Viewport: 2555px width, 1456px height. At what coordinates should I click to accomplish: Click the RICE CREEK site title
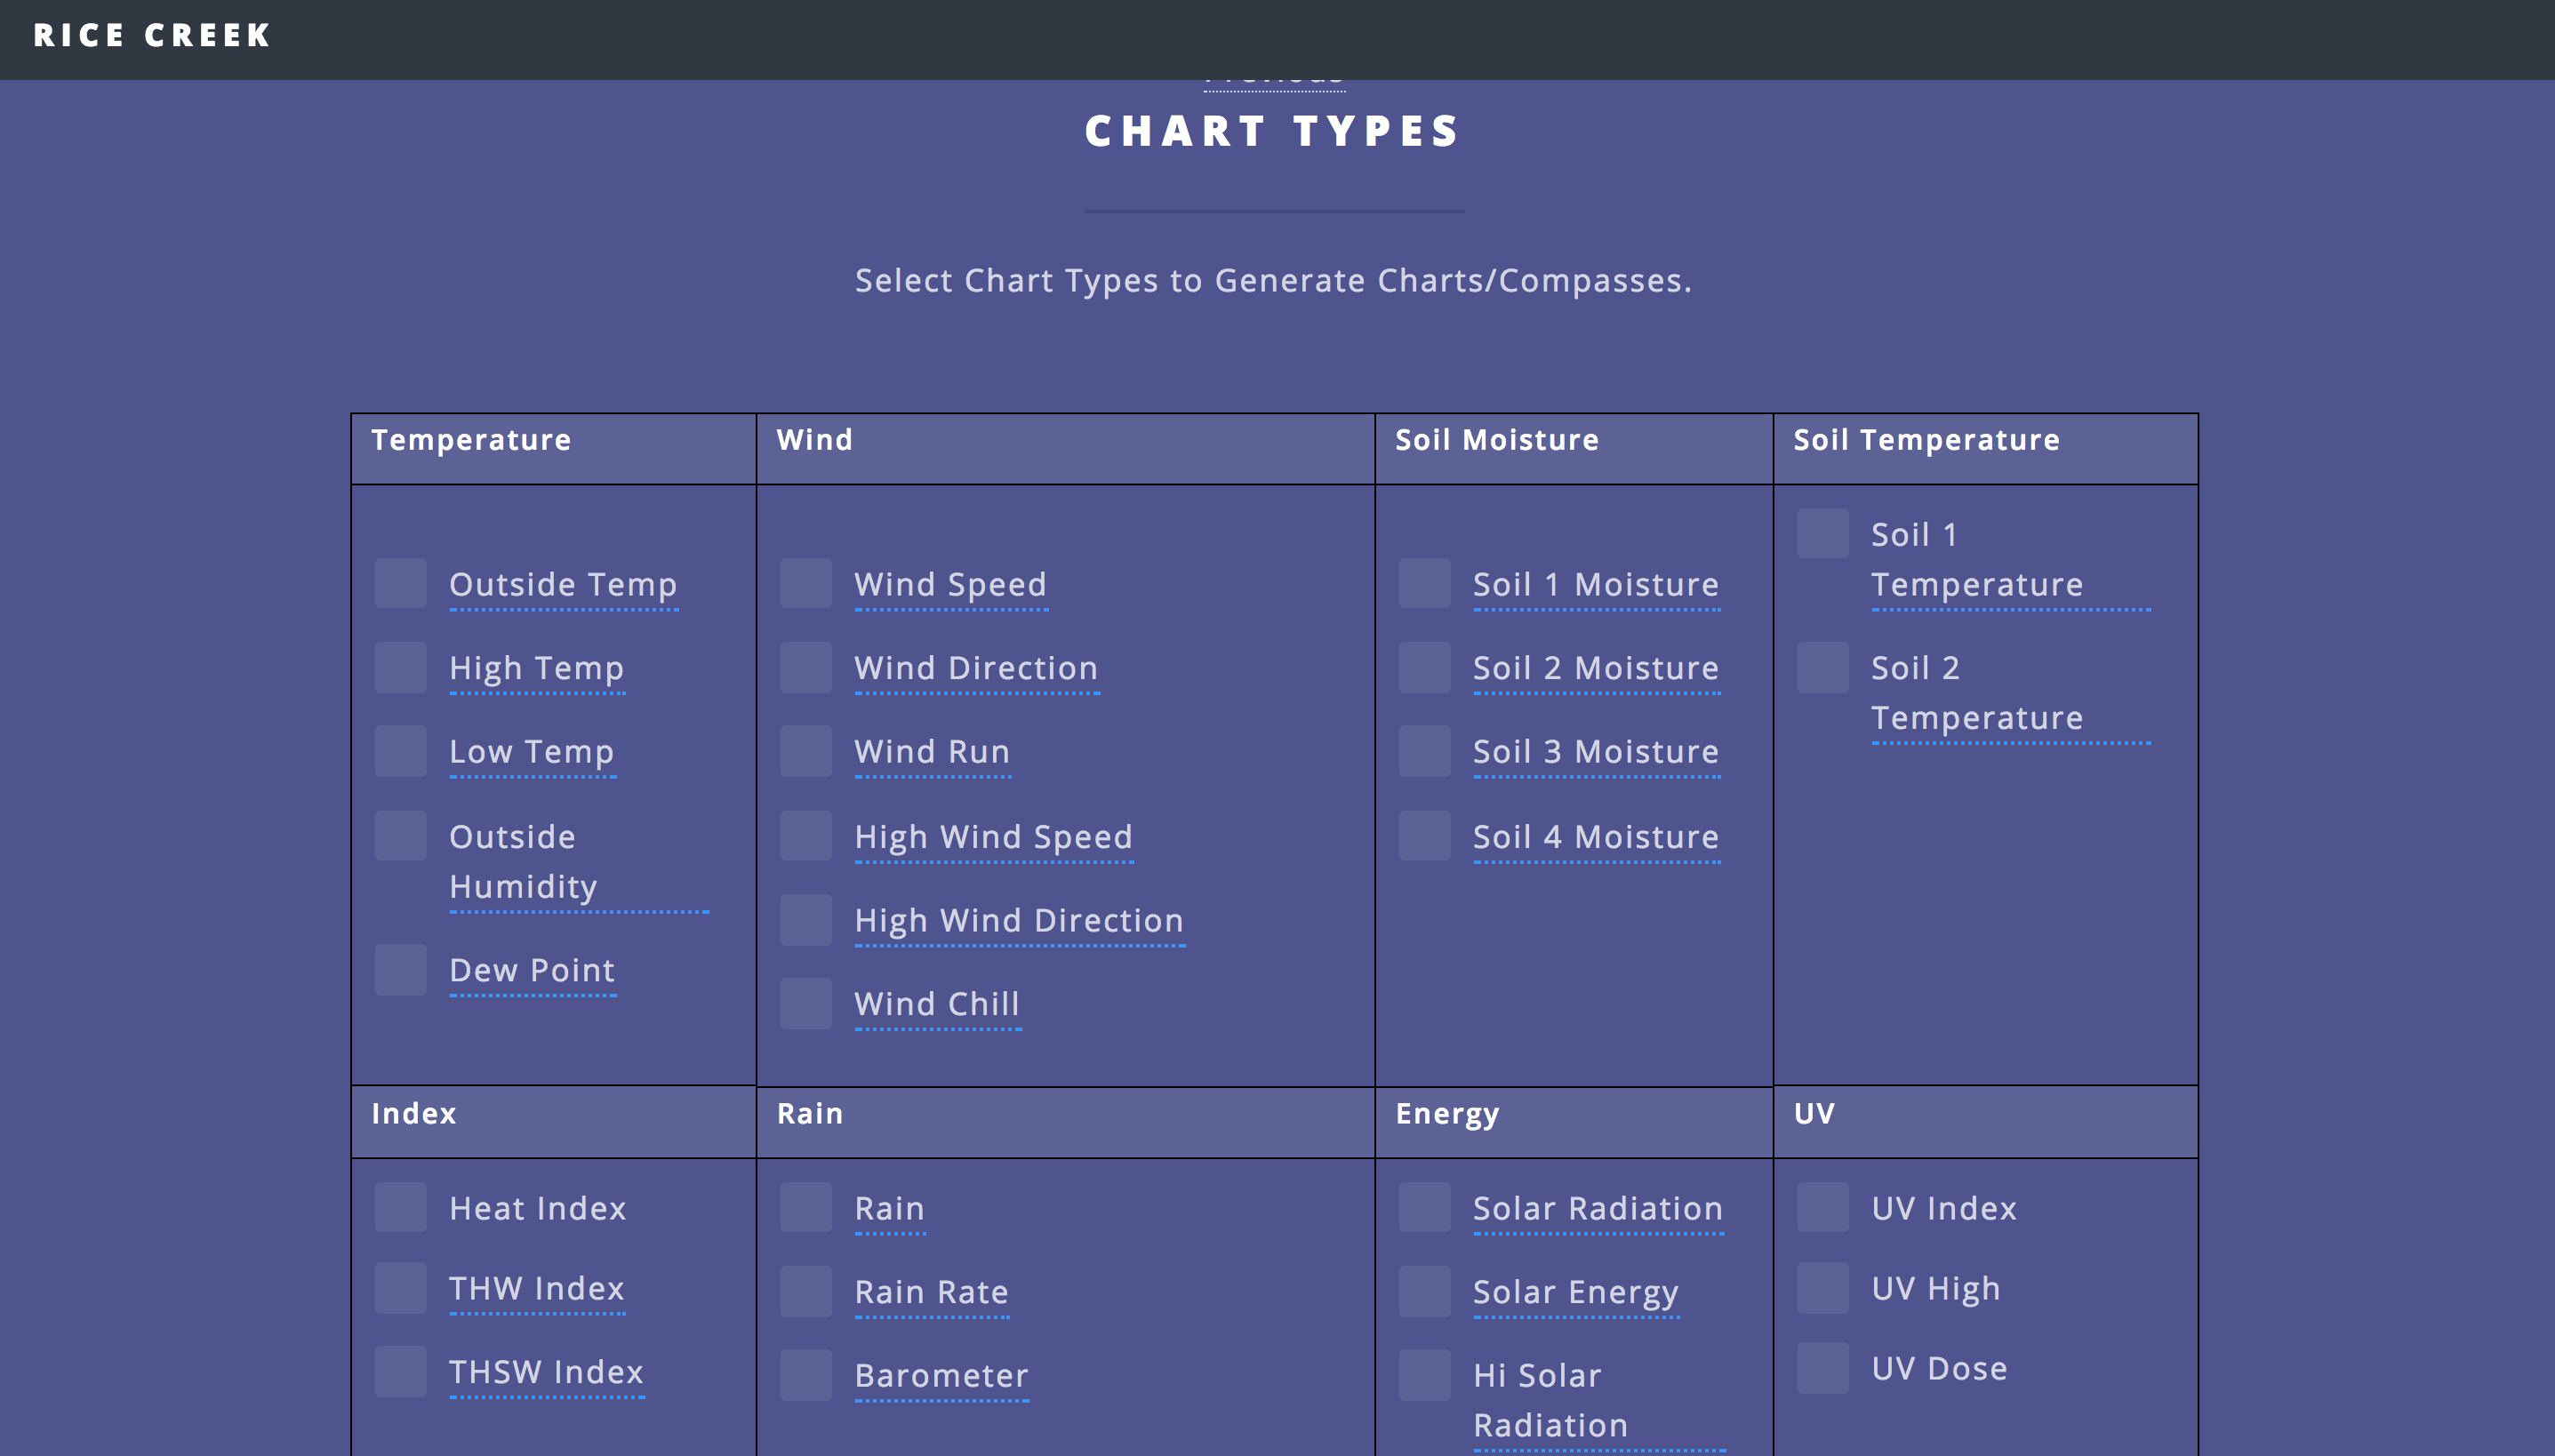[152, 36]
